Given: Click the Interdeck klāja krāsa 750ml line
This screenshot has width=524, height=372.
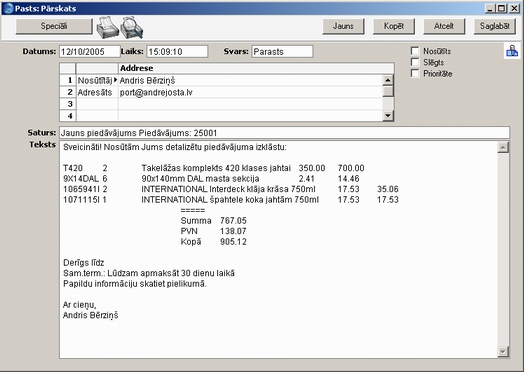Looking at the screenshot, I should pos(228,189).
